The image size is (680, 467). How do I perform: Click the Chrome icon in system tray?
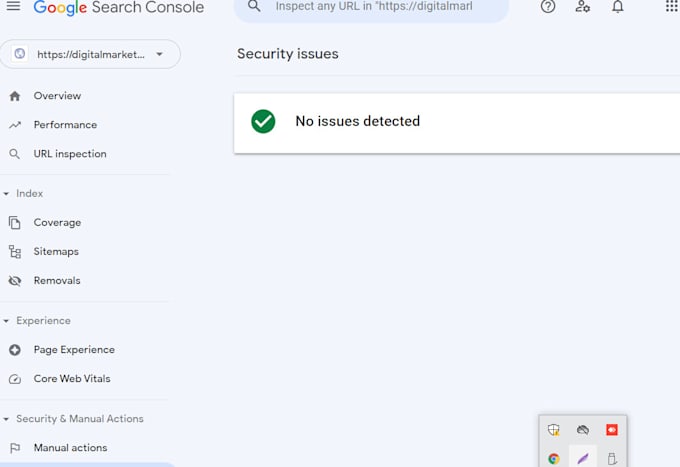553,459
